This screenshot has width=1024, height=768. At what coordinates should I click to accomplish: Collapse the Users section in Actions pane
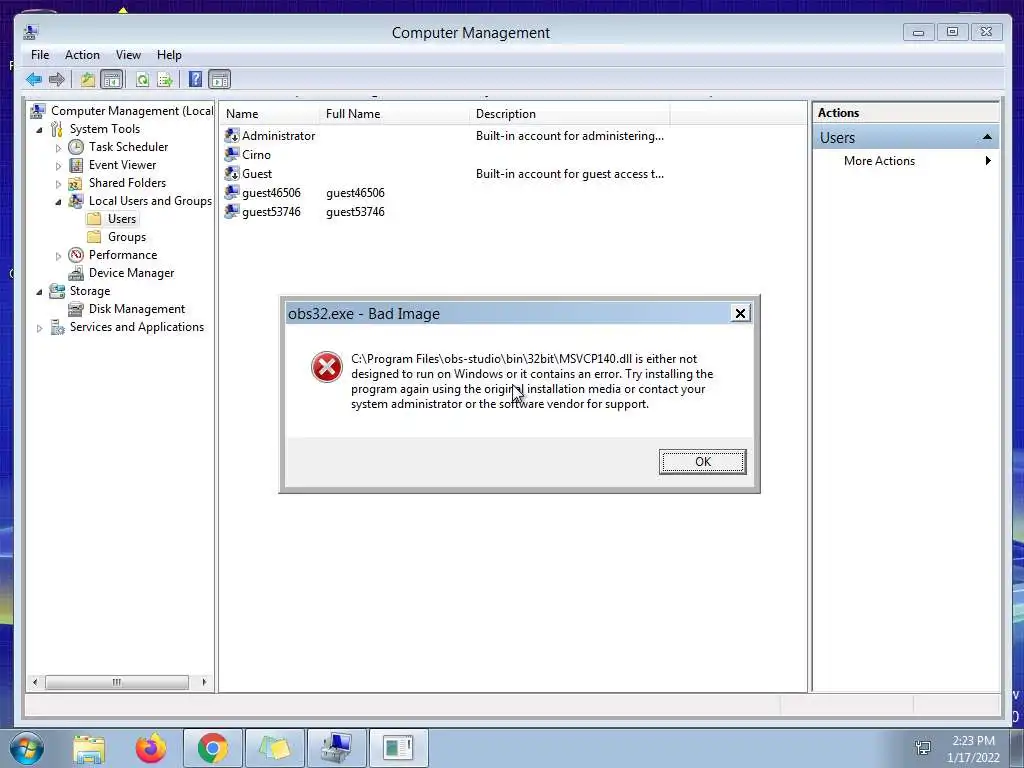pos(987,137)
